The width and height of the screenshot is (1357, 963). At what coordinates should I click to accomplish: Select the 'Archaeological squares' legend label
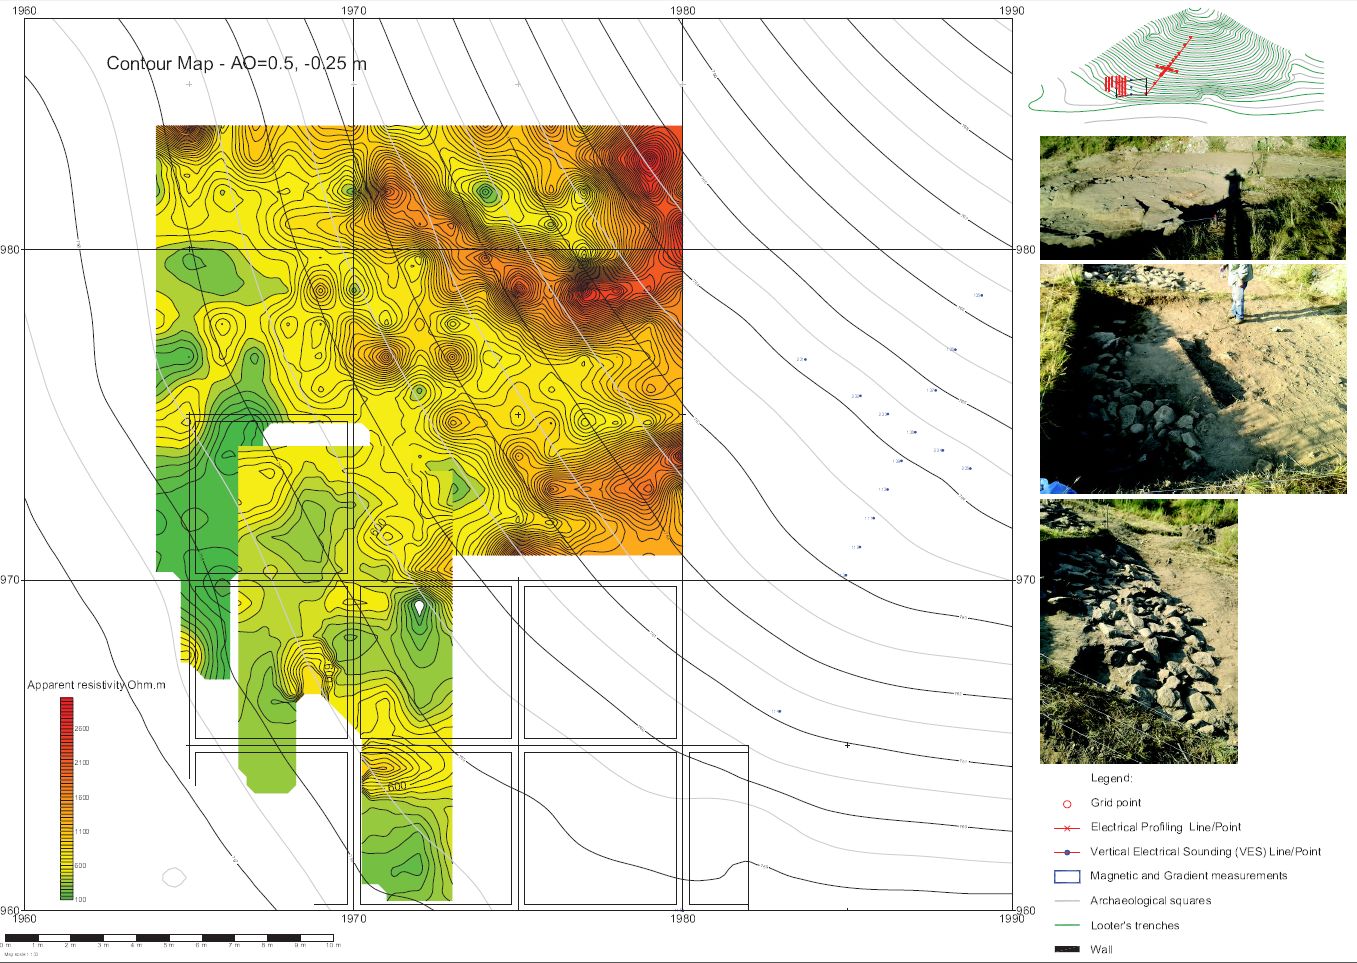coord(1151,901)
